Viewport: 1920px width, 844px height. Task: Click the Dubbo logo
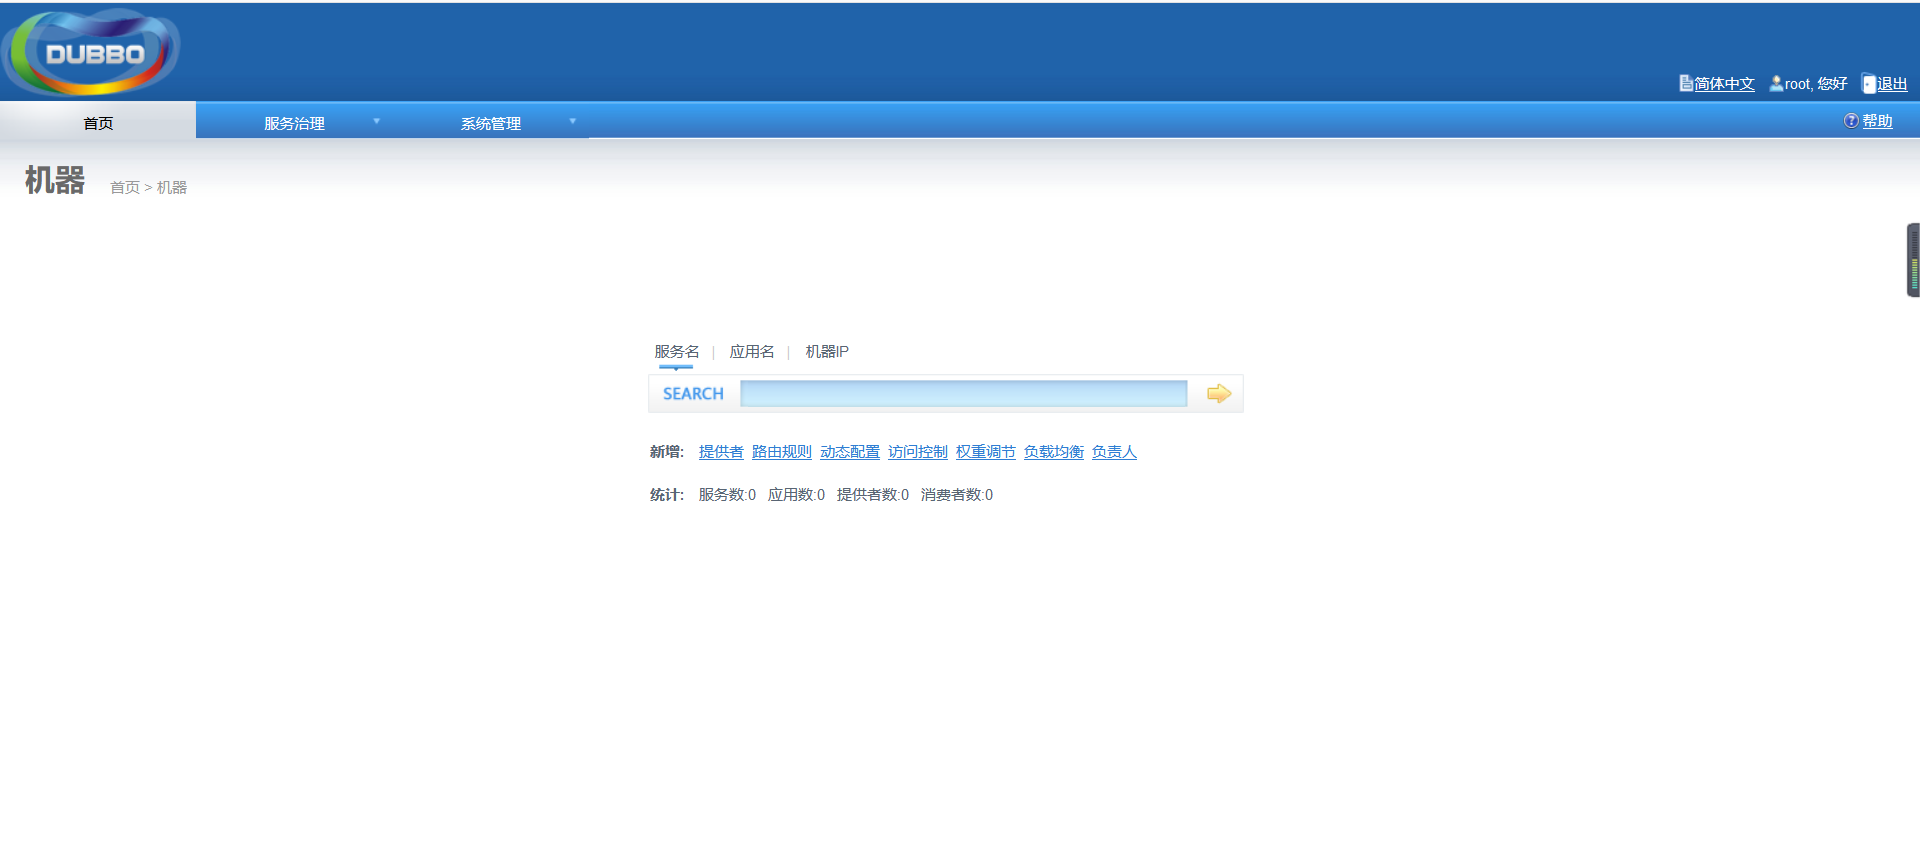point(92,52)
